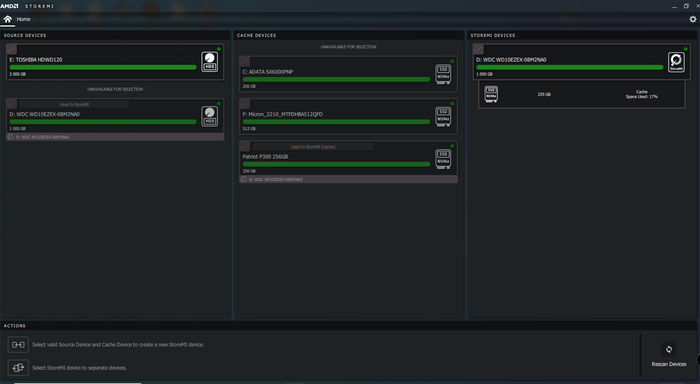Screen dimensions: 700x384
Task: Click the home icon in the navigation bar
Action: click(8, 19)
